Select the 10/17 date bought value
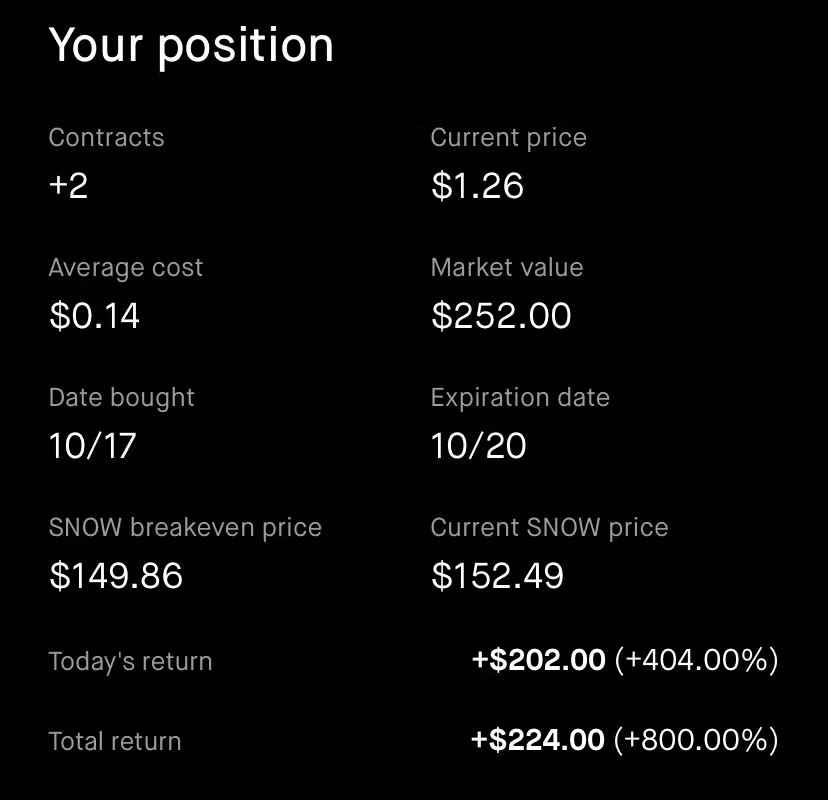 coord(92,446)
